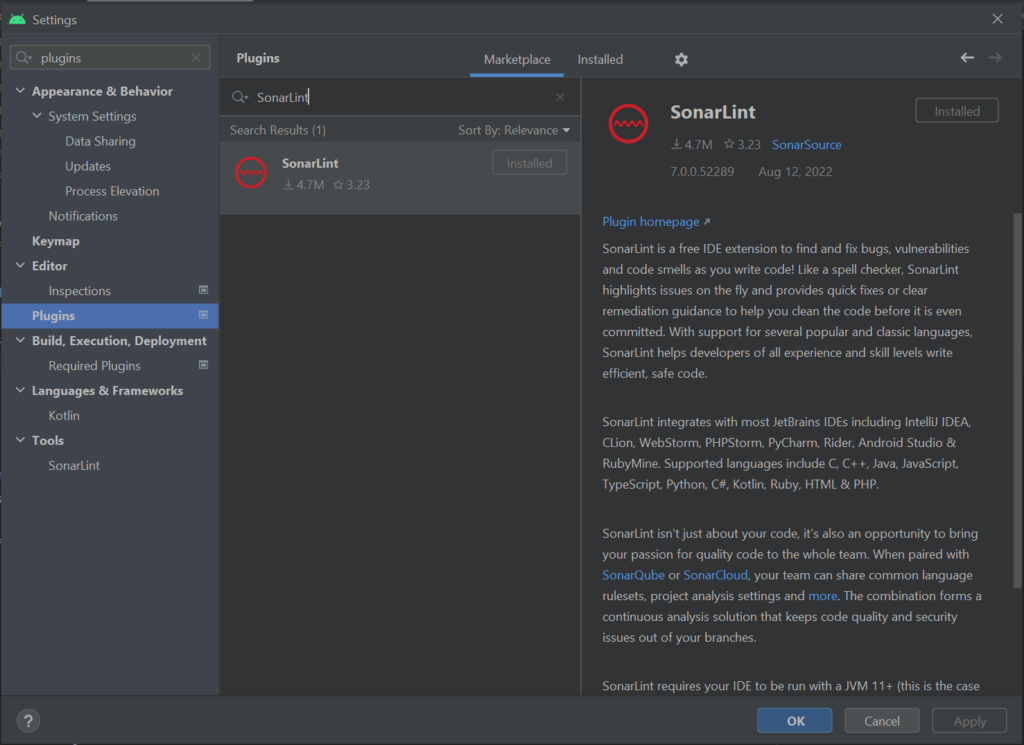This screenshot has height=745, width=1024.
Task: Select Updates in settings tree
Action: pyautogui.click(x=88, y=166)
